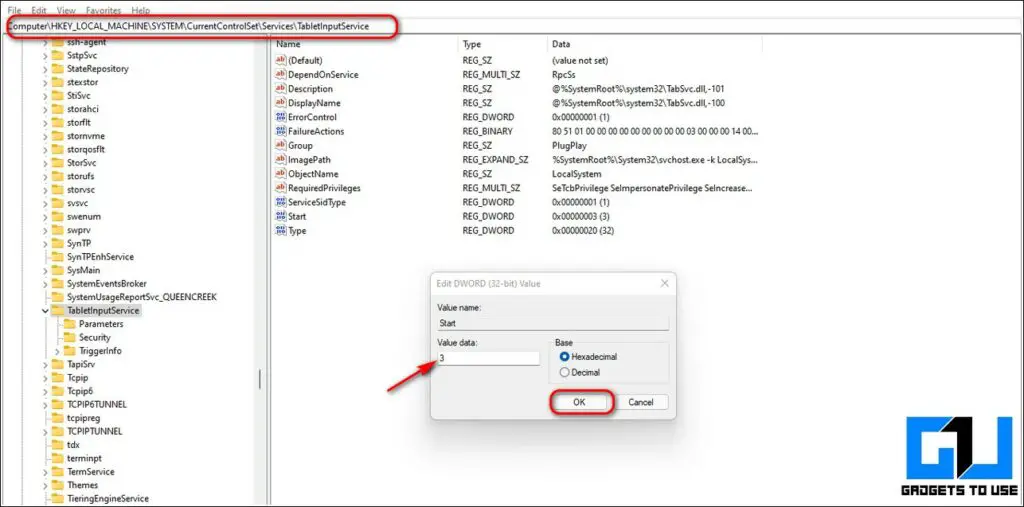Click the Tcpip folder icon
This screenshot has height=507, width=1024.
pos(57,378)
